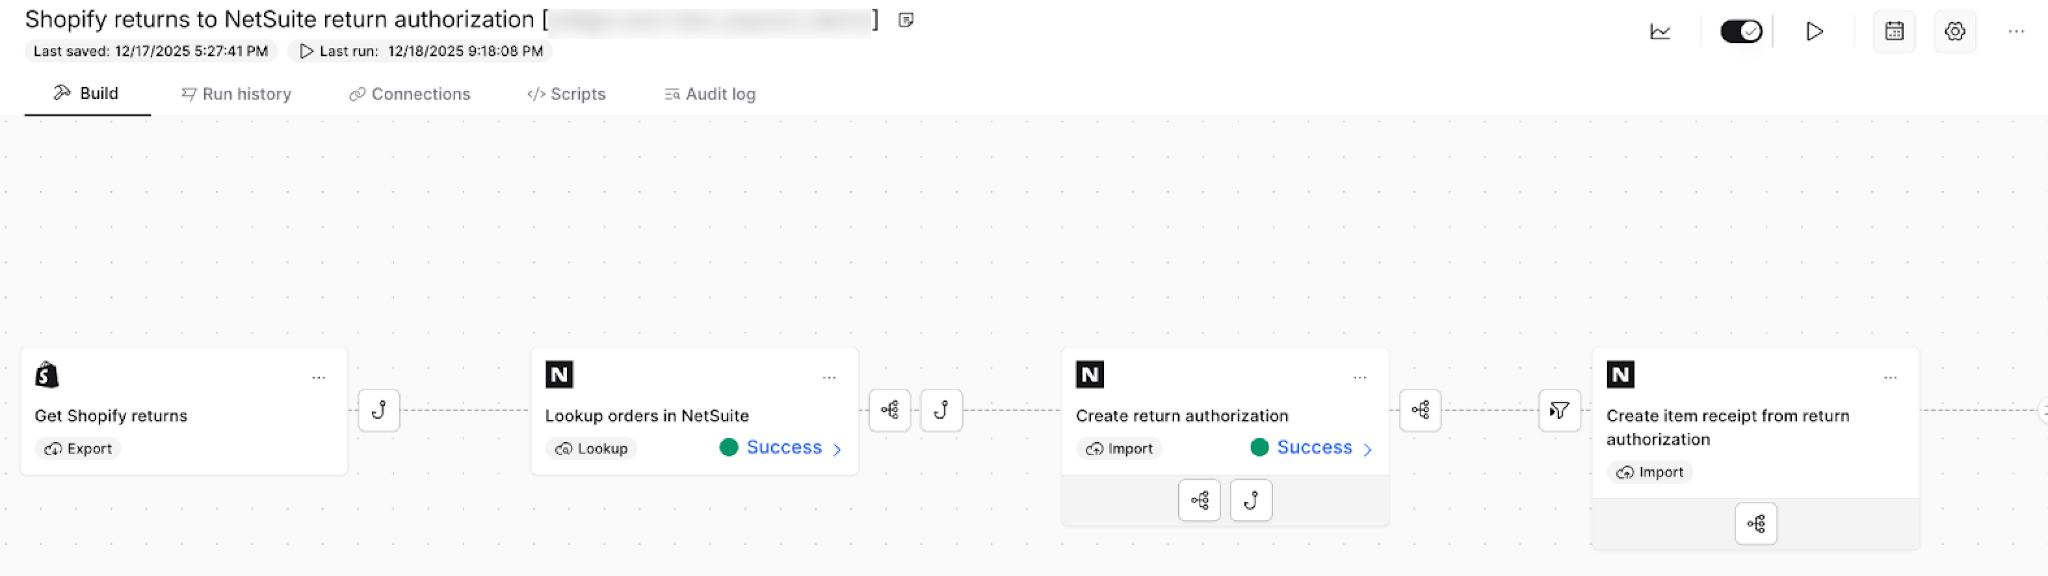Open the flow schedule calendar icon
The image size is (2048, 576).
click(1894, 32)
